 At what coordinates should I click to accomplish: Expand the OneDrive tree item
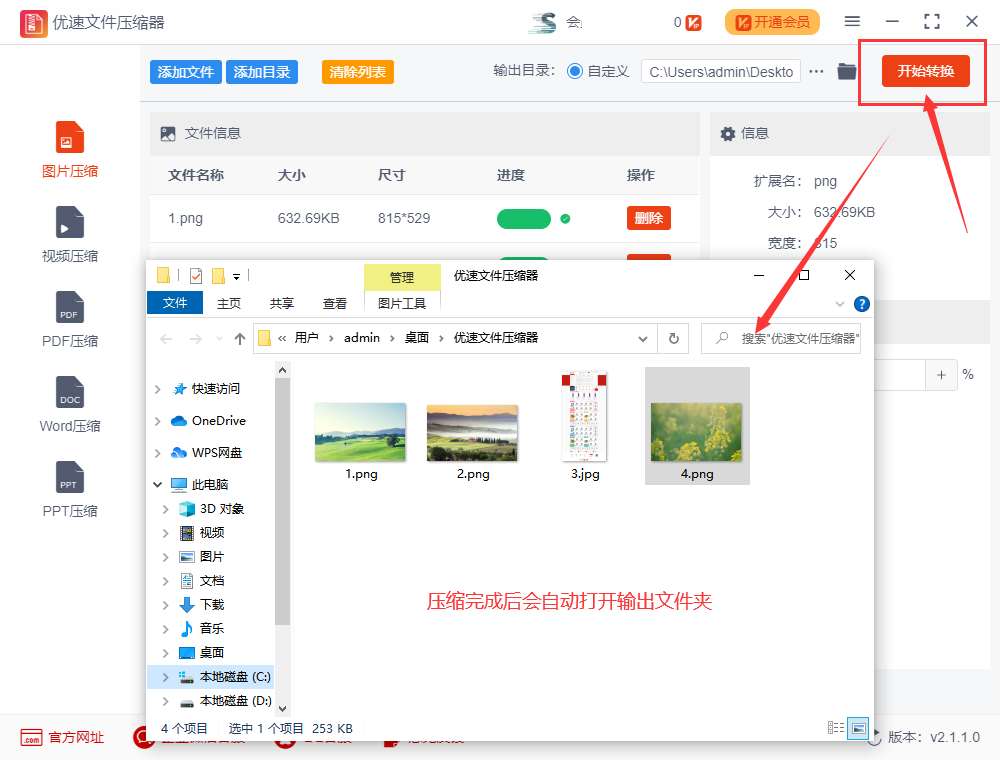pyautogui.click(x=158, y=420)
